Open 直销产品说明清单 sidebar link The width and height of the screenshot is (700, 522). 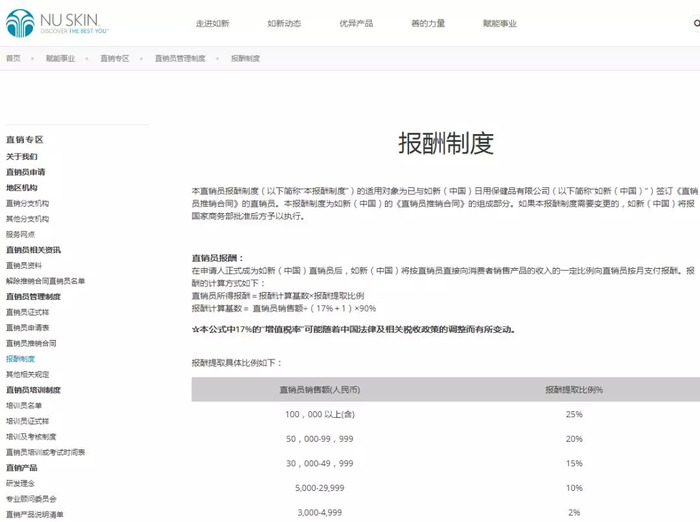click(x=34, y=514)
